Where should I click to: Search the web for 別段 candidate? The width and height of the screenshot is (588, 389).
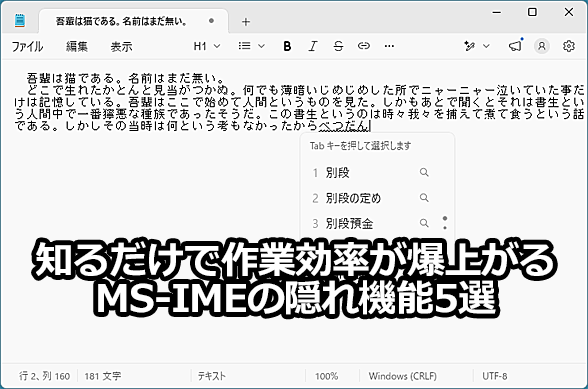click(424, 173)
